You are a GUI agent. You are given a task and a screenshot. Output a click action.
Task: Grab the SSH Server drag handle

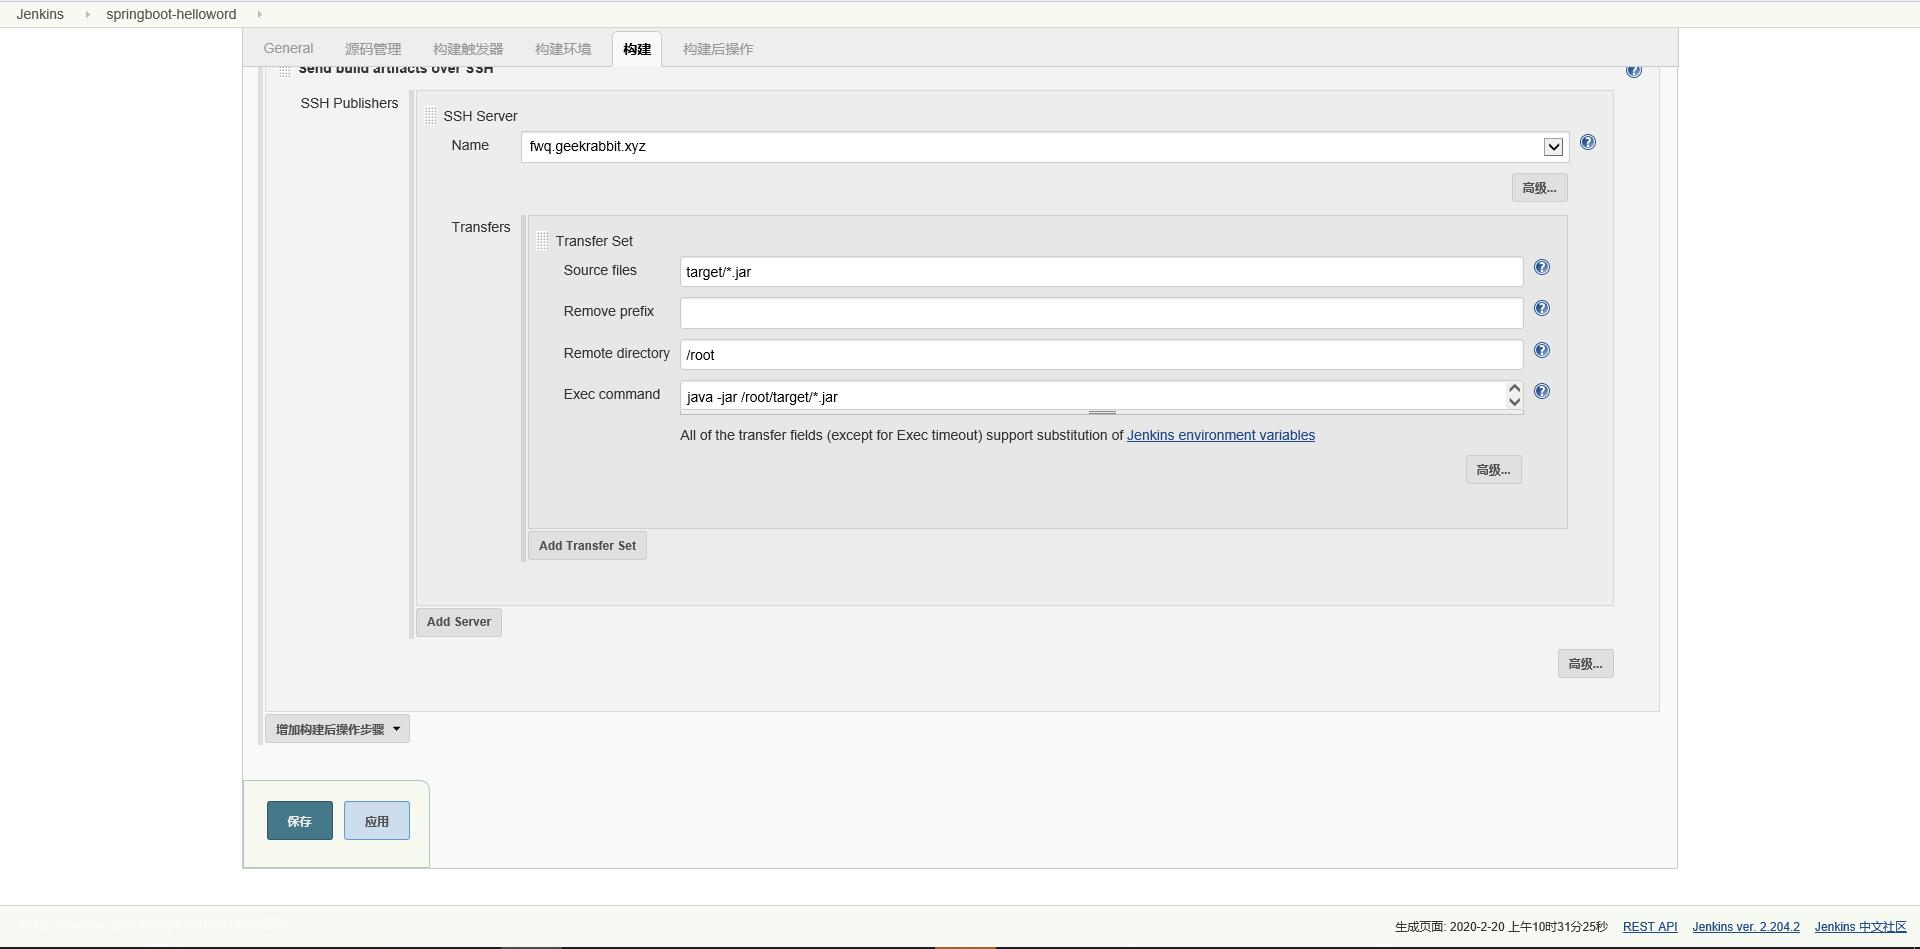(x=430, y=116)
